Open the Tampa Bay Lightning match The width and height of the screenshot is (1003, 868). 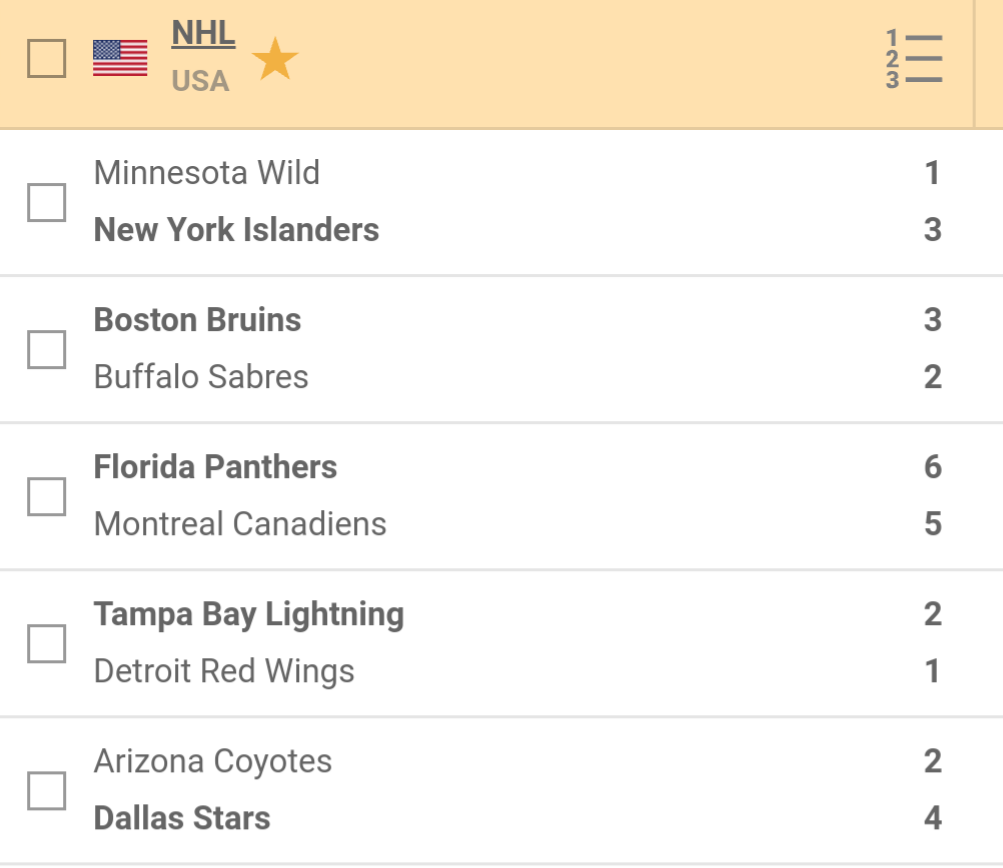(248, 614)
